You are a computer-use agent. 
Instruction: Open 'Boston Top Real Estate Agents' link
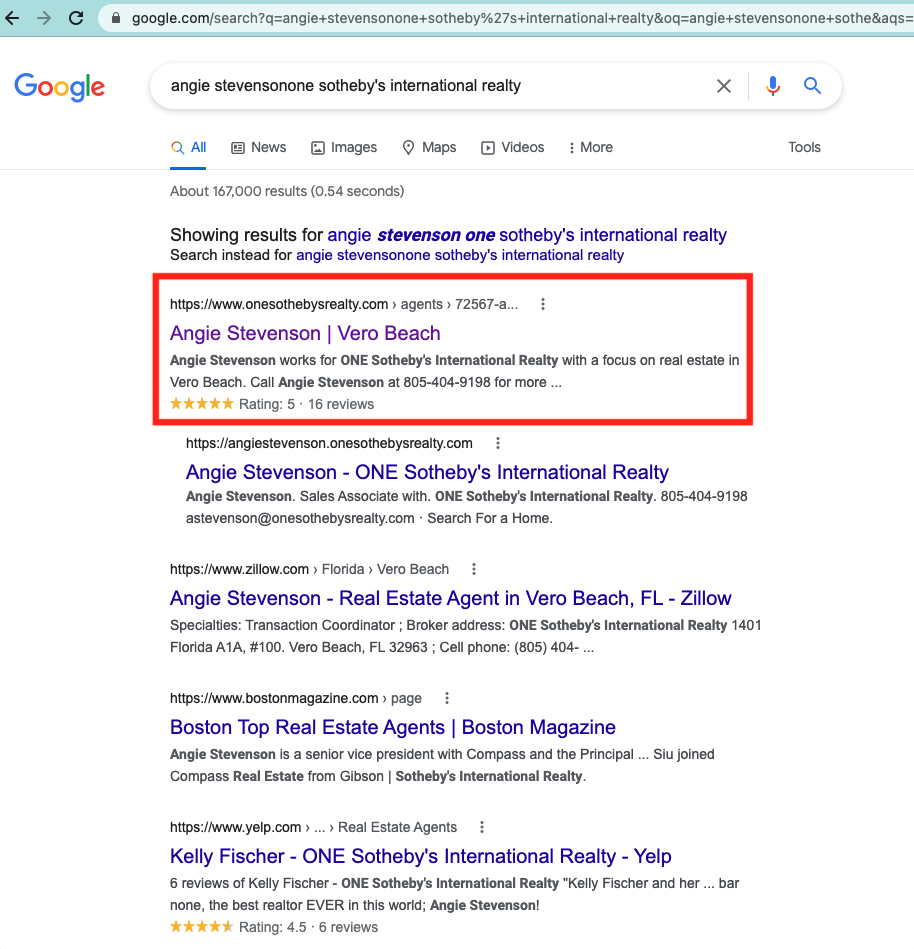coord(392,727)
